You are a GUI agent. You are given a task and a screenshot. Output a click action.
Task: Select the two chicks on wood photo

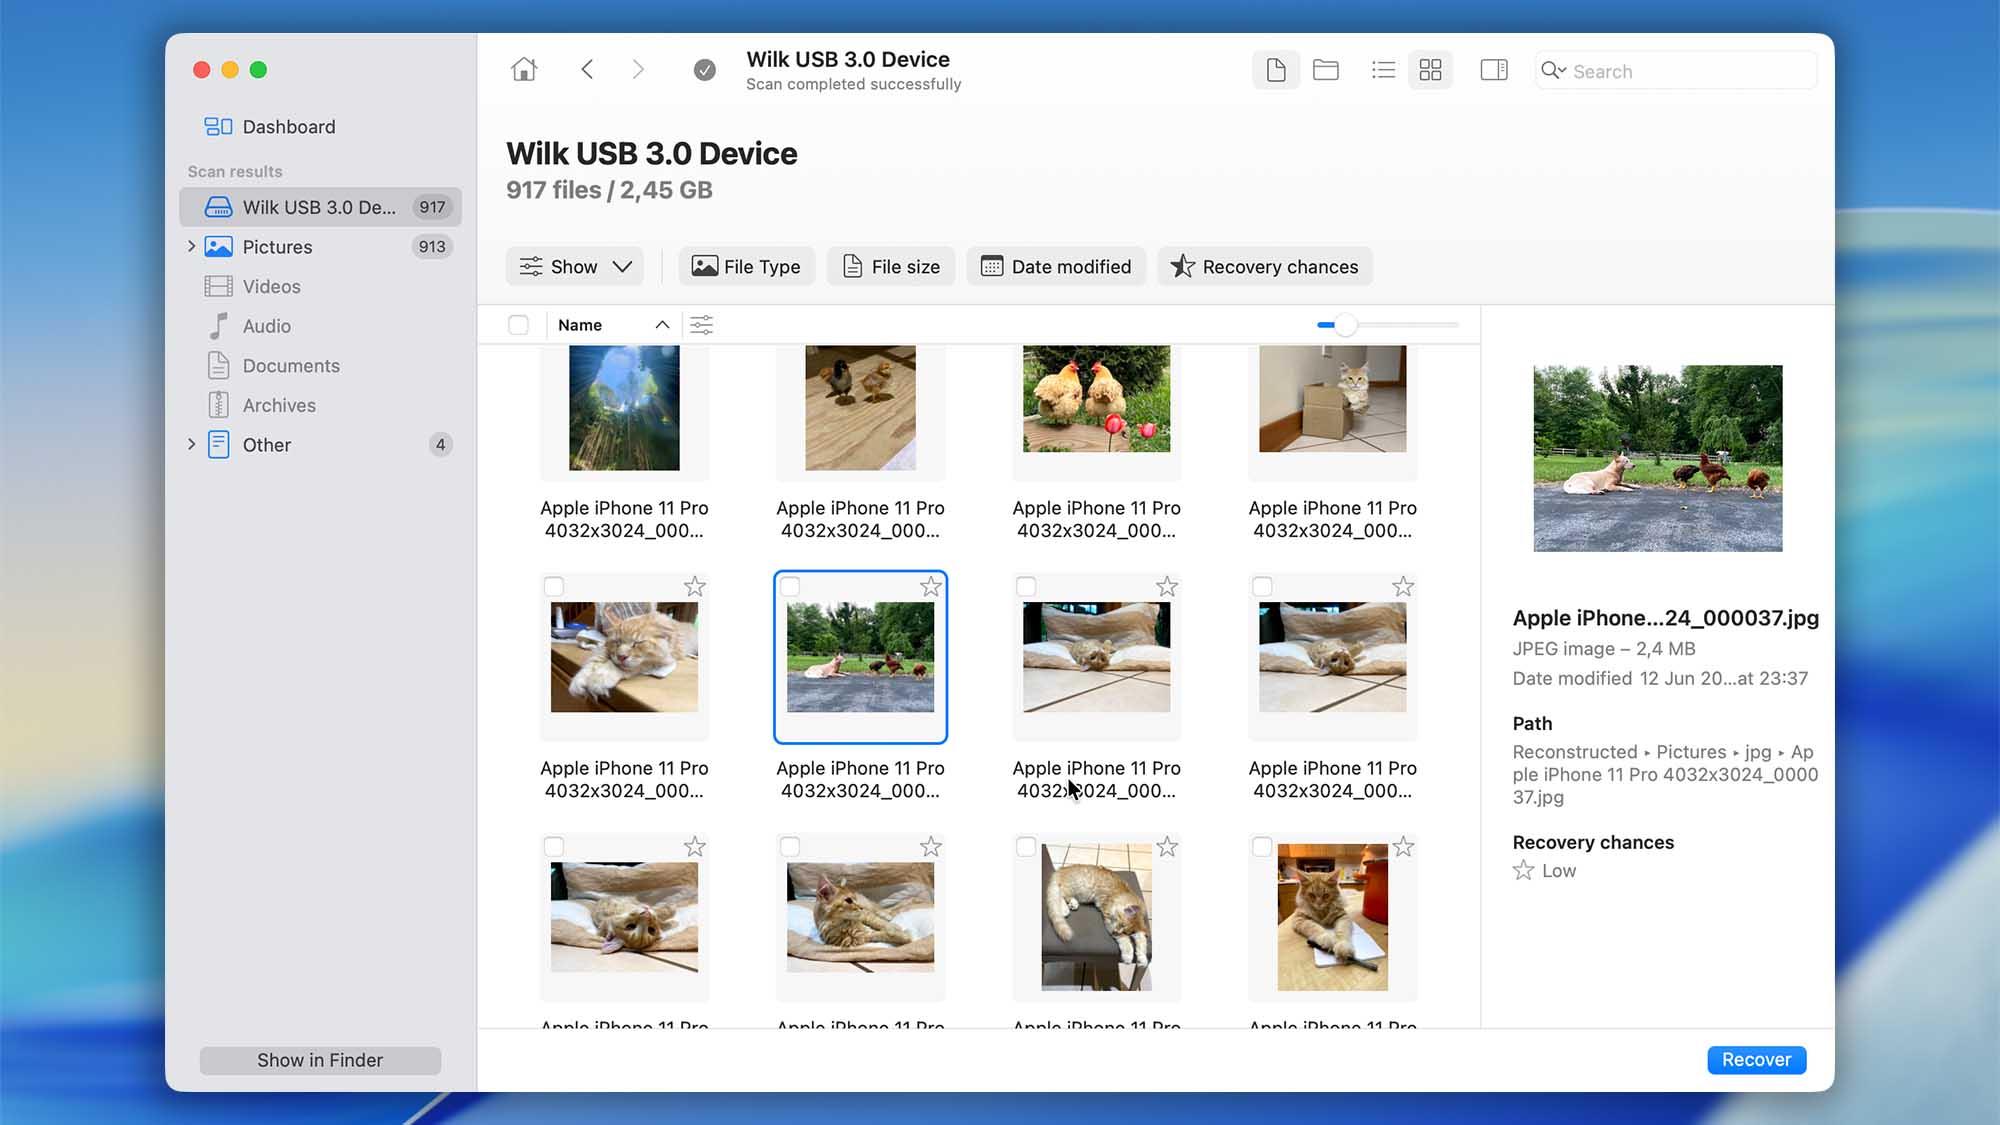860,408
